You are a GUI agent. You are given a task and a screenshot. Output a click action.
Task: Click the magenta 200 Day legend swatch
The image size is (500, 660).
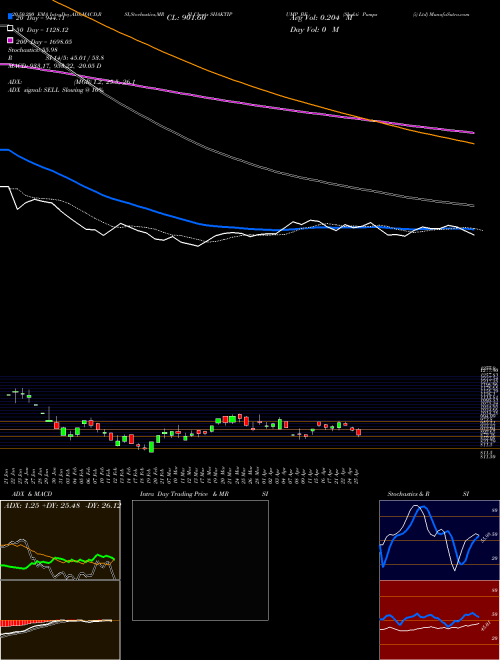(10, 40)
